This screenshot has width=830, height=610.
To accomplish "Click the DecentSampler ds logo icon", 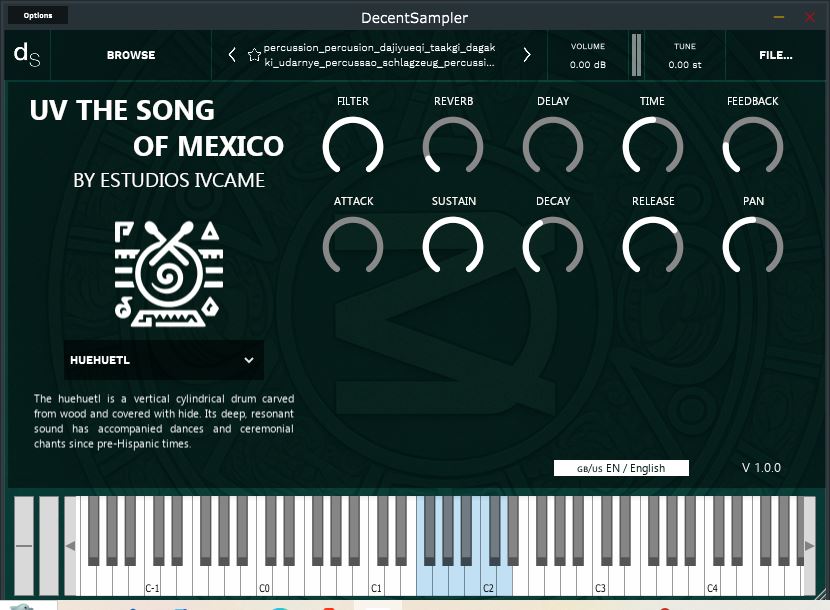I will pyautogui.click(x=27, y=55).
